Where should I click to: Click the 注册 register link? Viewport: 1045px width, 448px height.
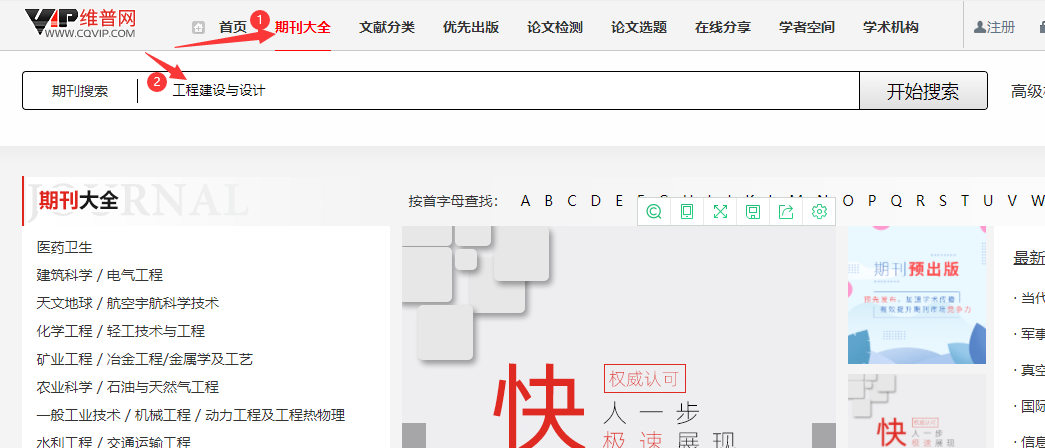[994, 28]
